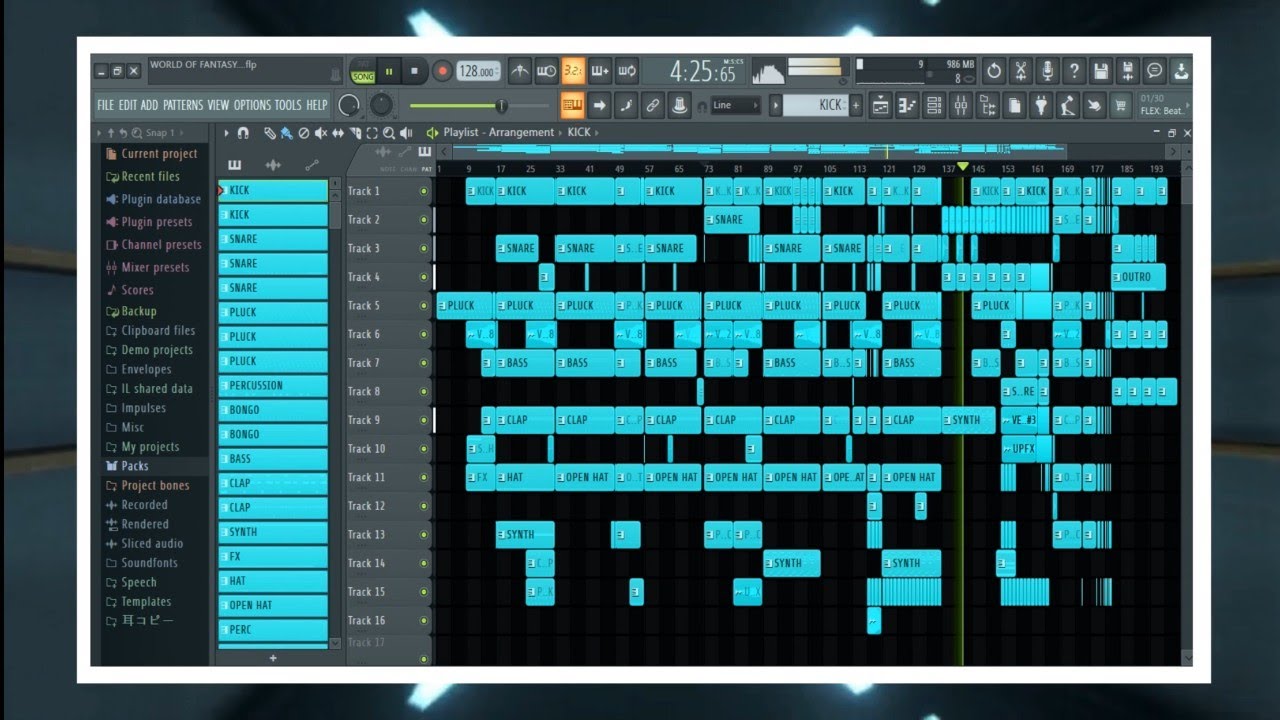Select the Slice tool in Playlist
The width and height of the screenshot is (1280, 720).
point(355,133)
